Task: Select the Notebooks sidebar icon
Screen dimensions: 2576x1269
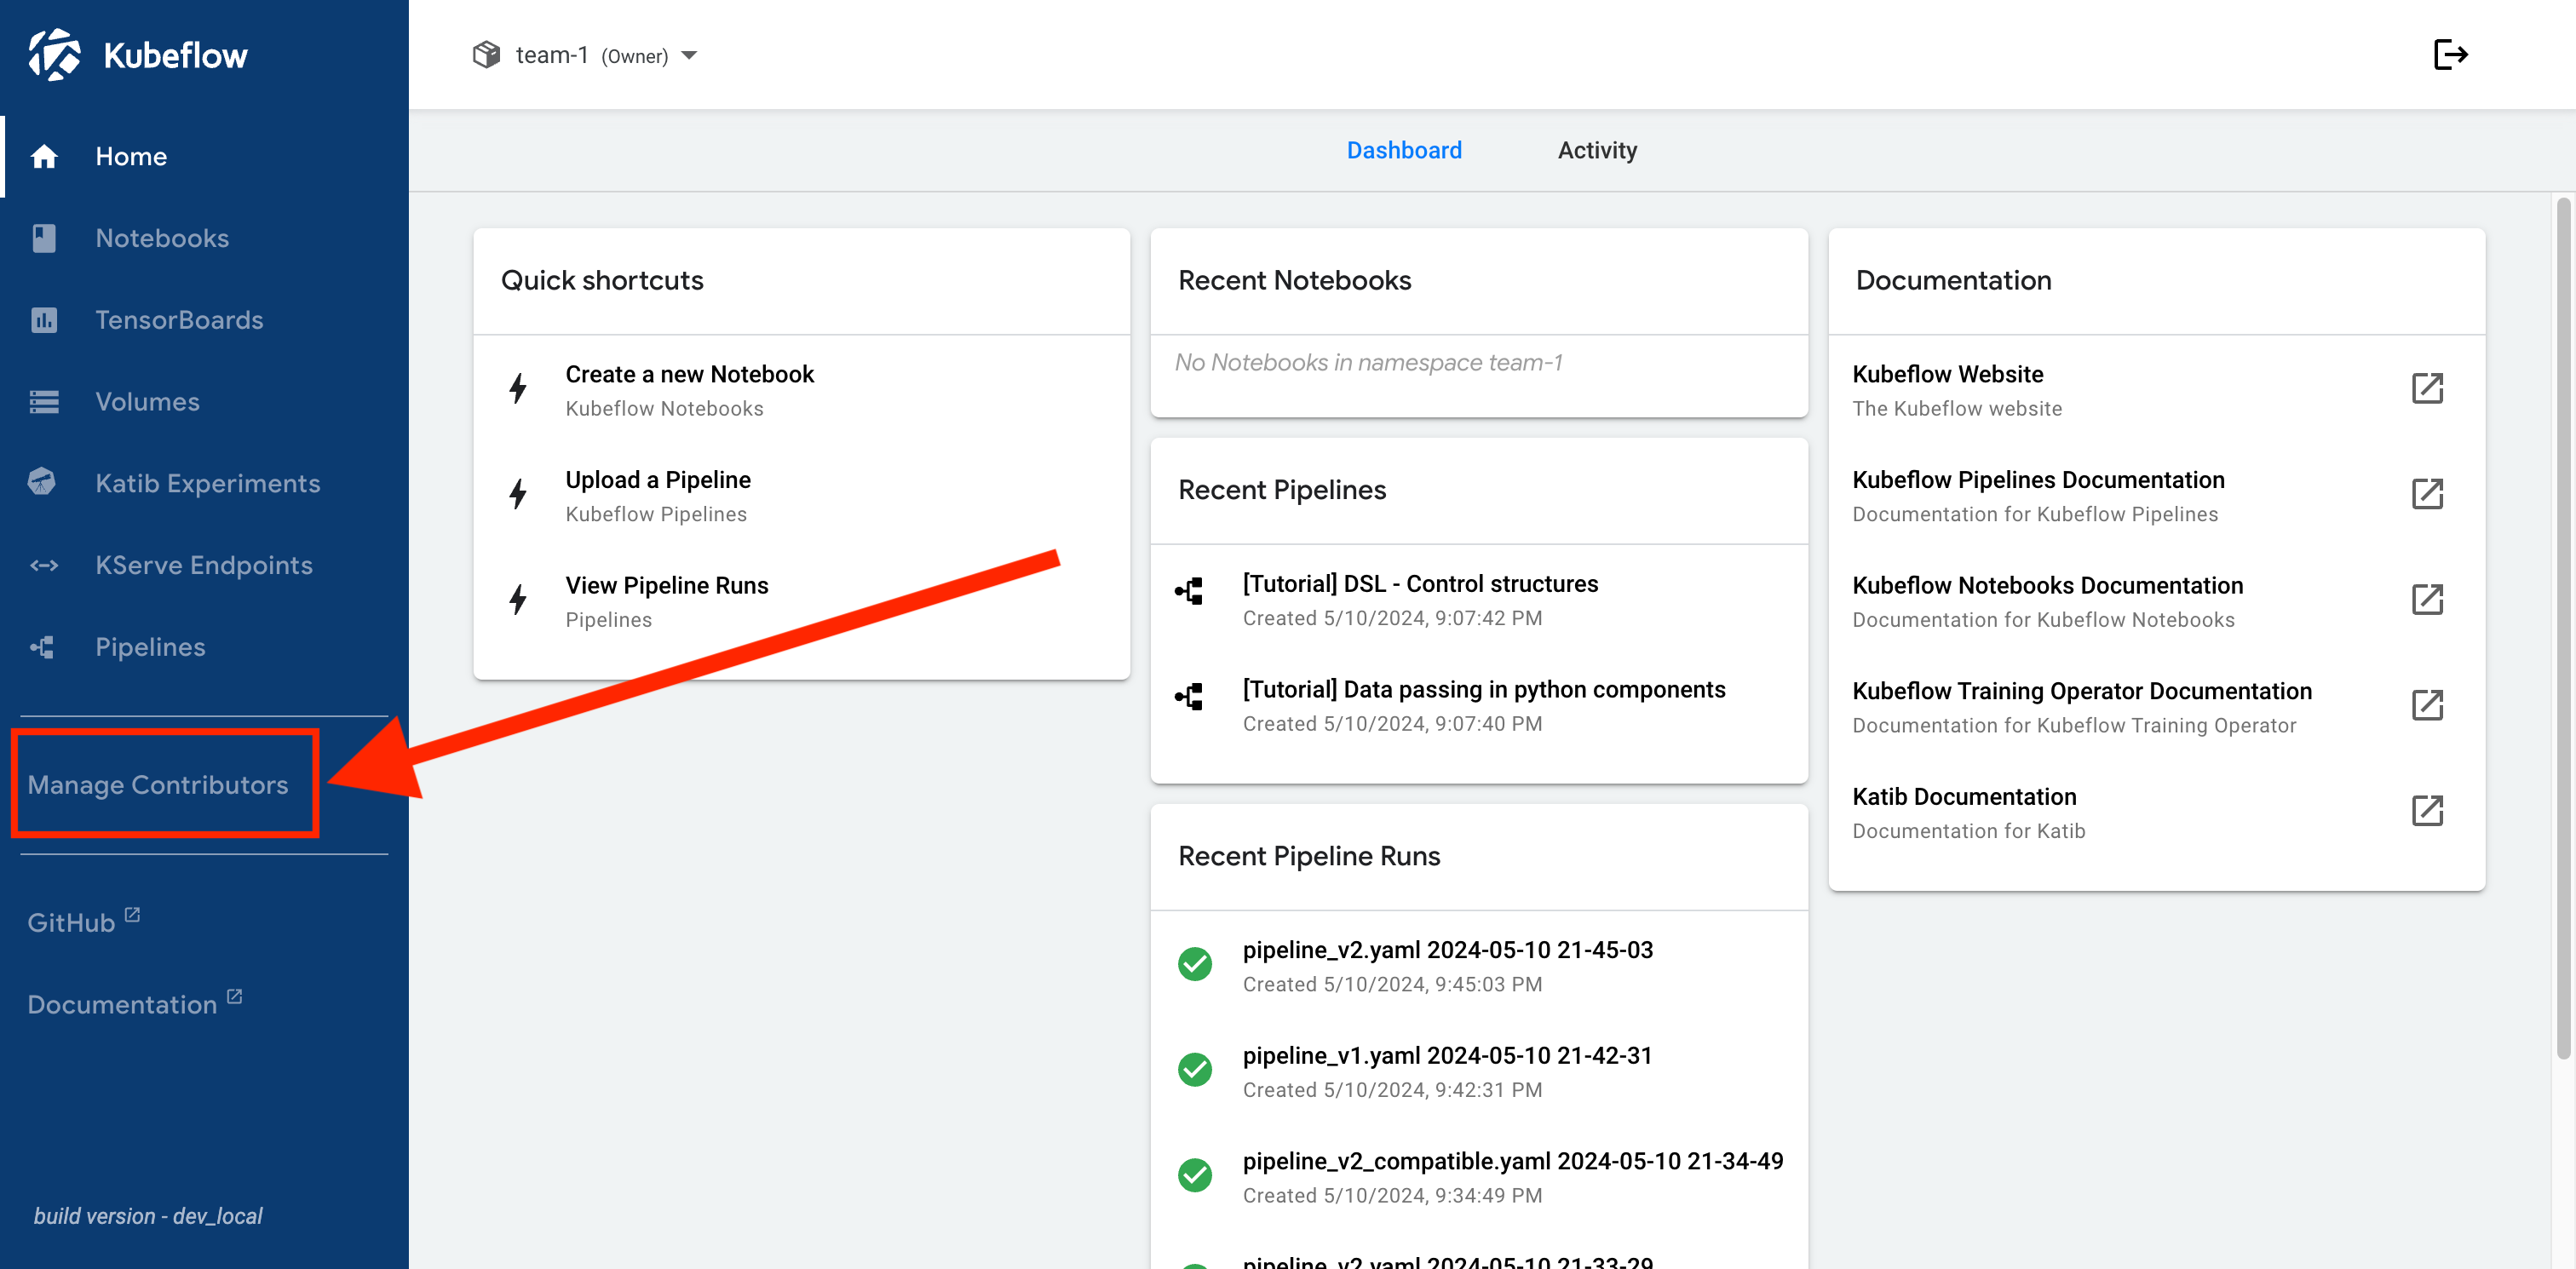Action: click(44, 238)
